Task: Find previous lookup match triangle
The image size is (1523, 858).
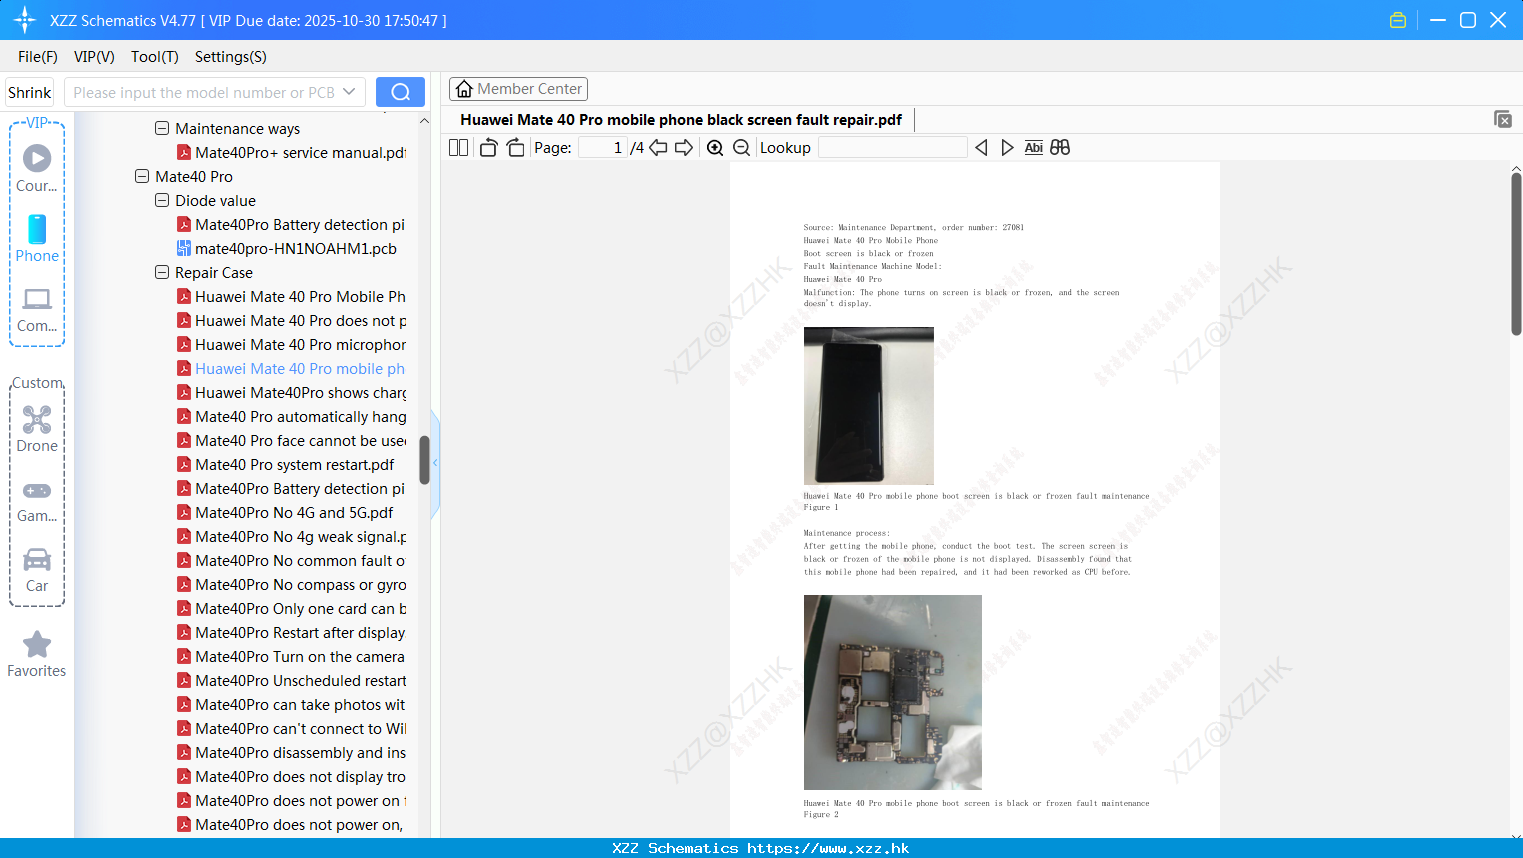Action: point(981,147)
